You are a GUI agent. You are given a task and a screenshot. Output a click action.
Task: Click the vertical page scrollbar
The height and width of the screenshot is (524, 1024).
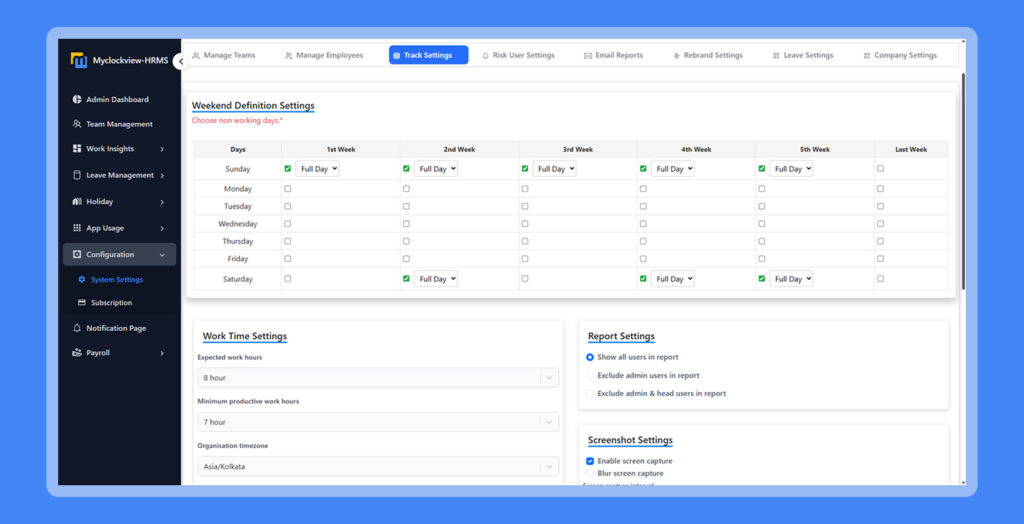tap(963, 182)
